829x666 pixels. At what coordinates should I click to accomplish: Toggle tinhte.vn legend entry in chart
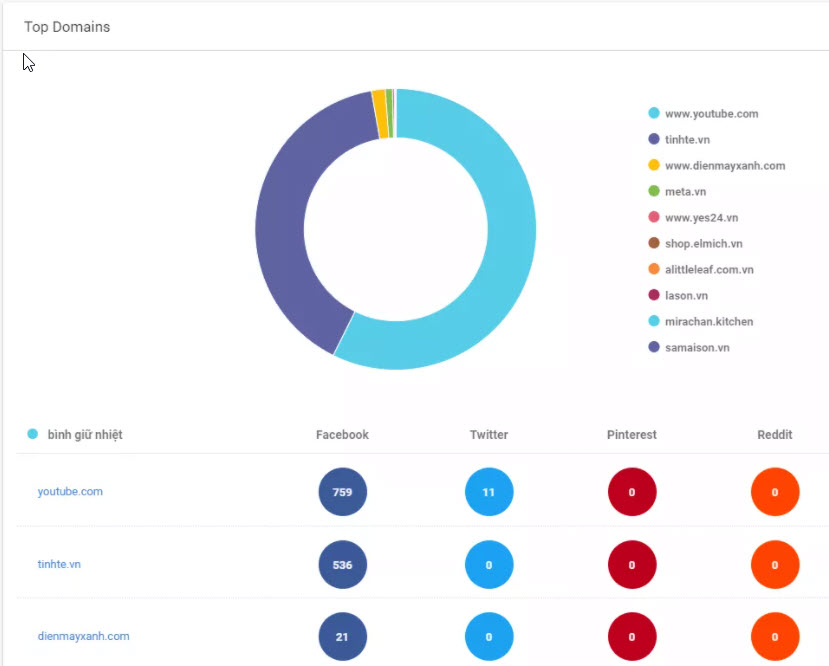tap(687, 140)
